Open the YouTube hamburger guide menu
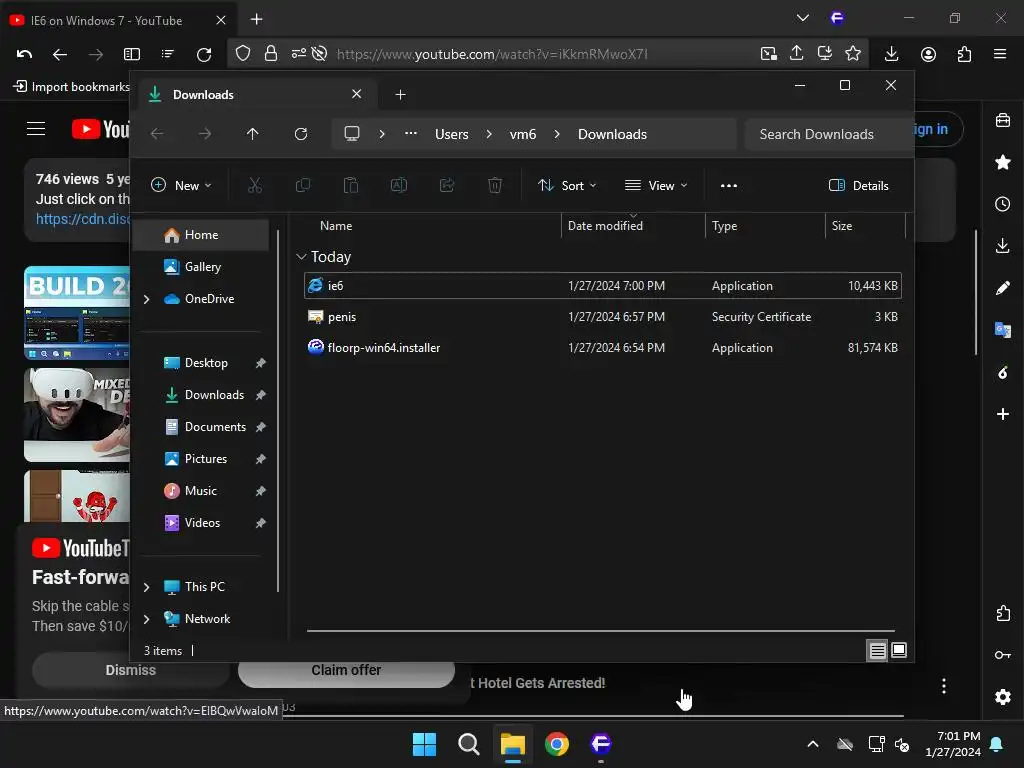Screen dimensions: 1024x768 click(x=36, y=129)
